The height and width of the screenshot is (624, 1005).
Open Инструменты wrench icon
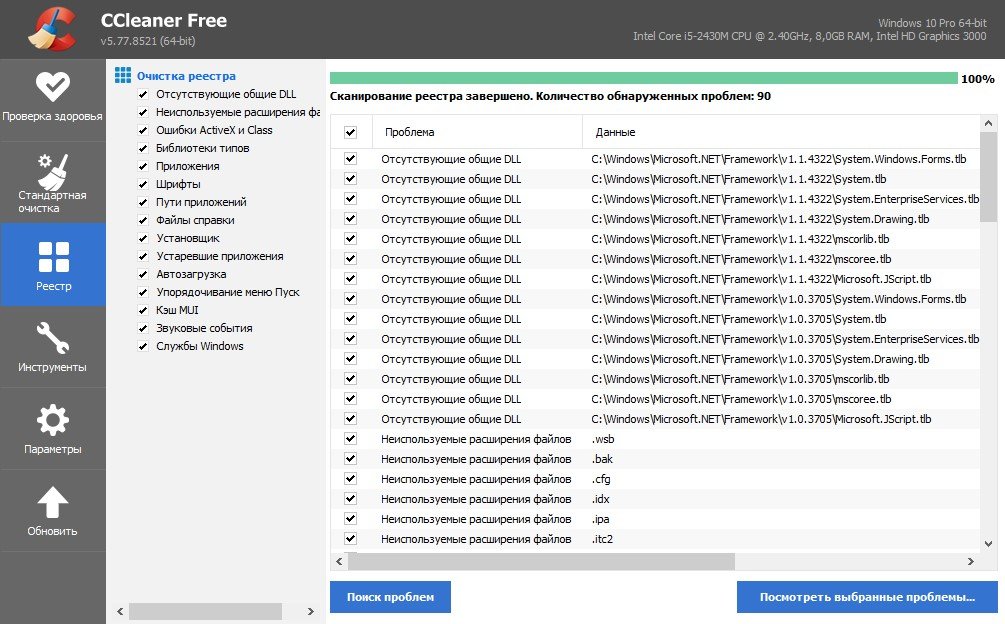tap(52, 337)
